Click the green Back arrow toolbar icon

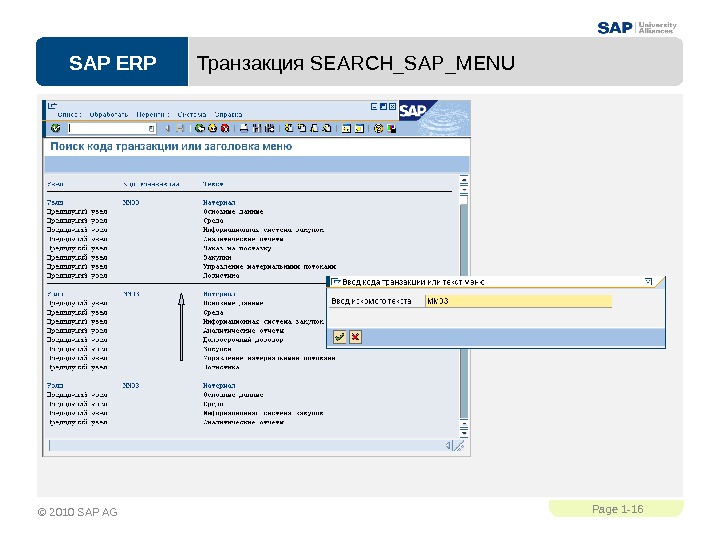(x=200, y=128)
